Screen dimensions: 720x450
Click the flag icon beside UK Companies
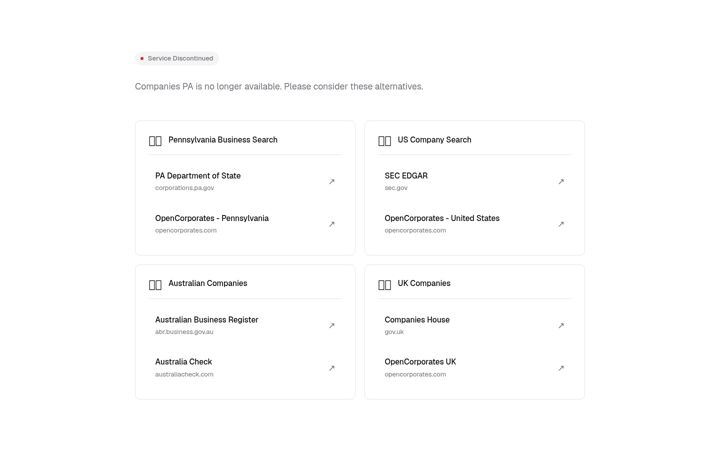[x=384, y=285]
